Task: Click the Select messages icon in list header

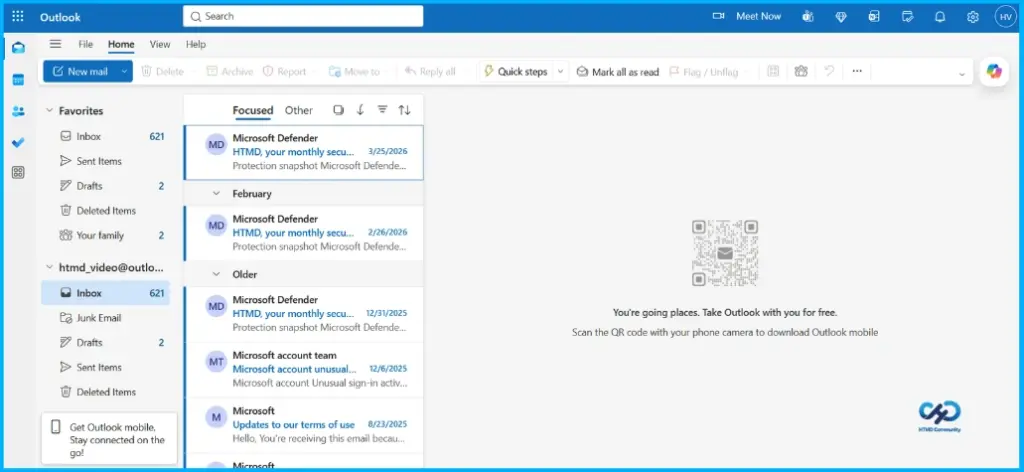Action: click(338, 110)
